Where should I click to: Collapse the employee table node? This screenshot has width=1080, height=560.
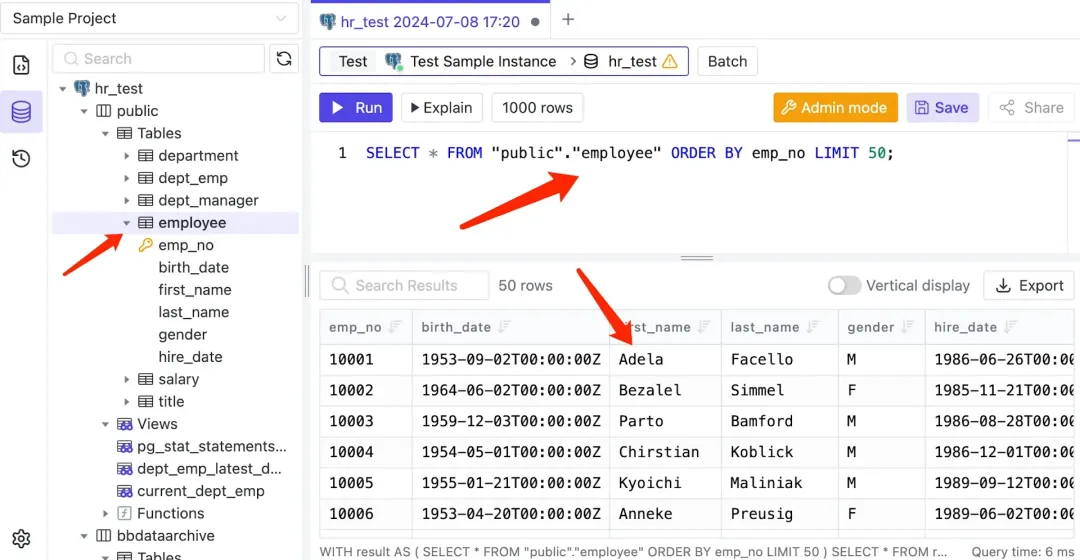[x=127, y=223]
